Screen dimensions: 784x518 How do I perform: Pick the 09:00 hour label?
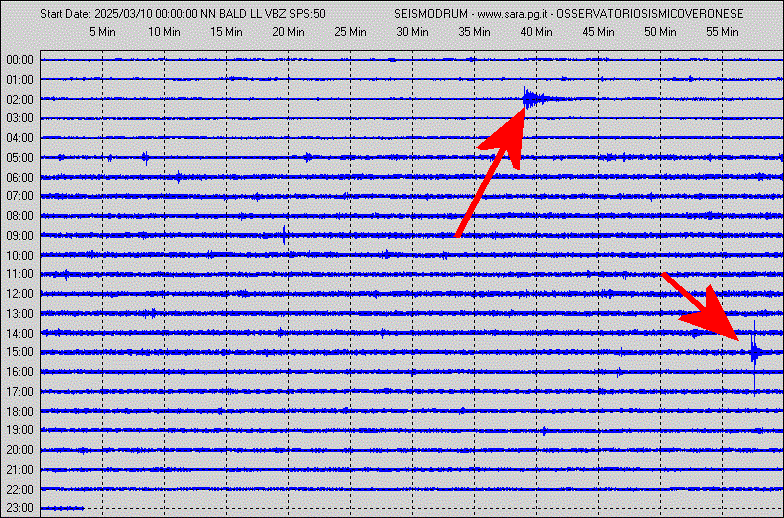20,236
